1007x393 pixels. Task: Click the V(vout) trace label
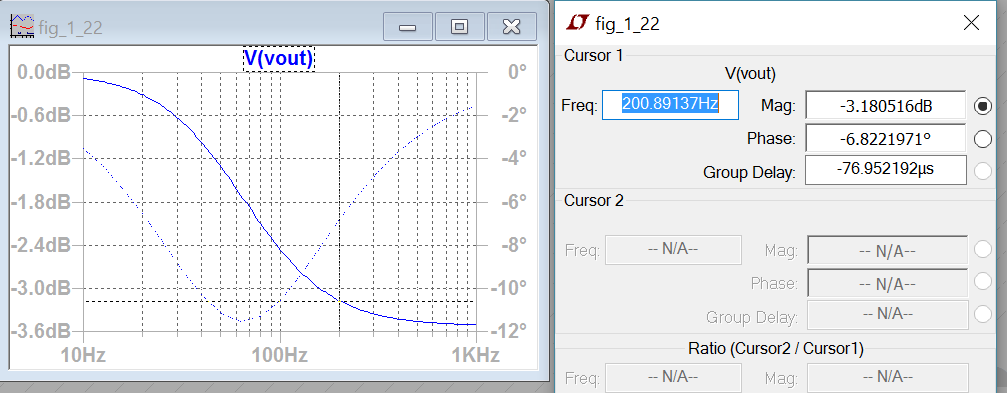(279, 59)
